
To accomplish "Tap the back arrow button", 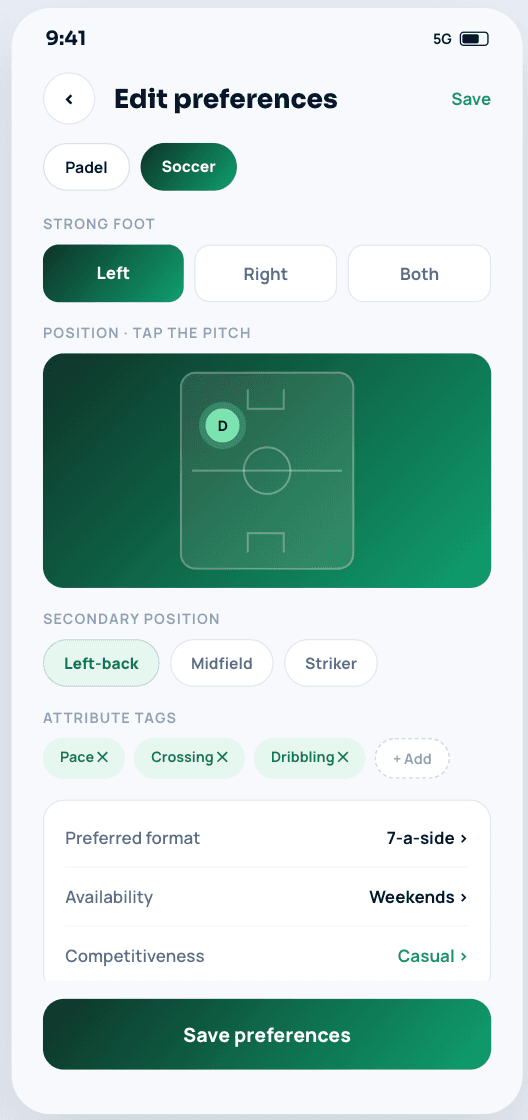I will 69,99.
